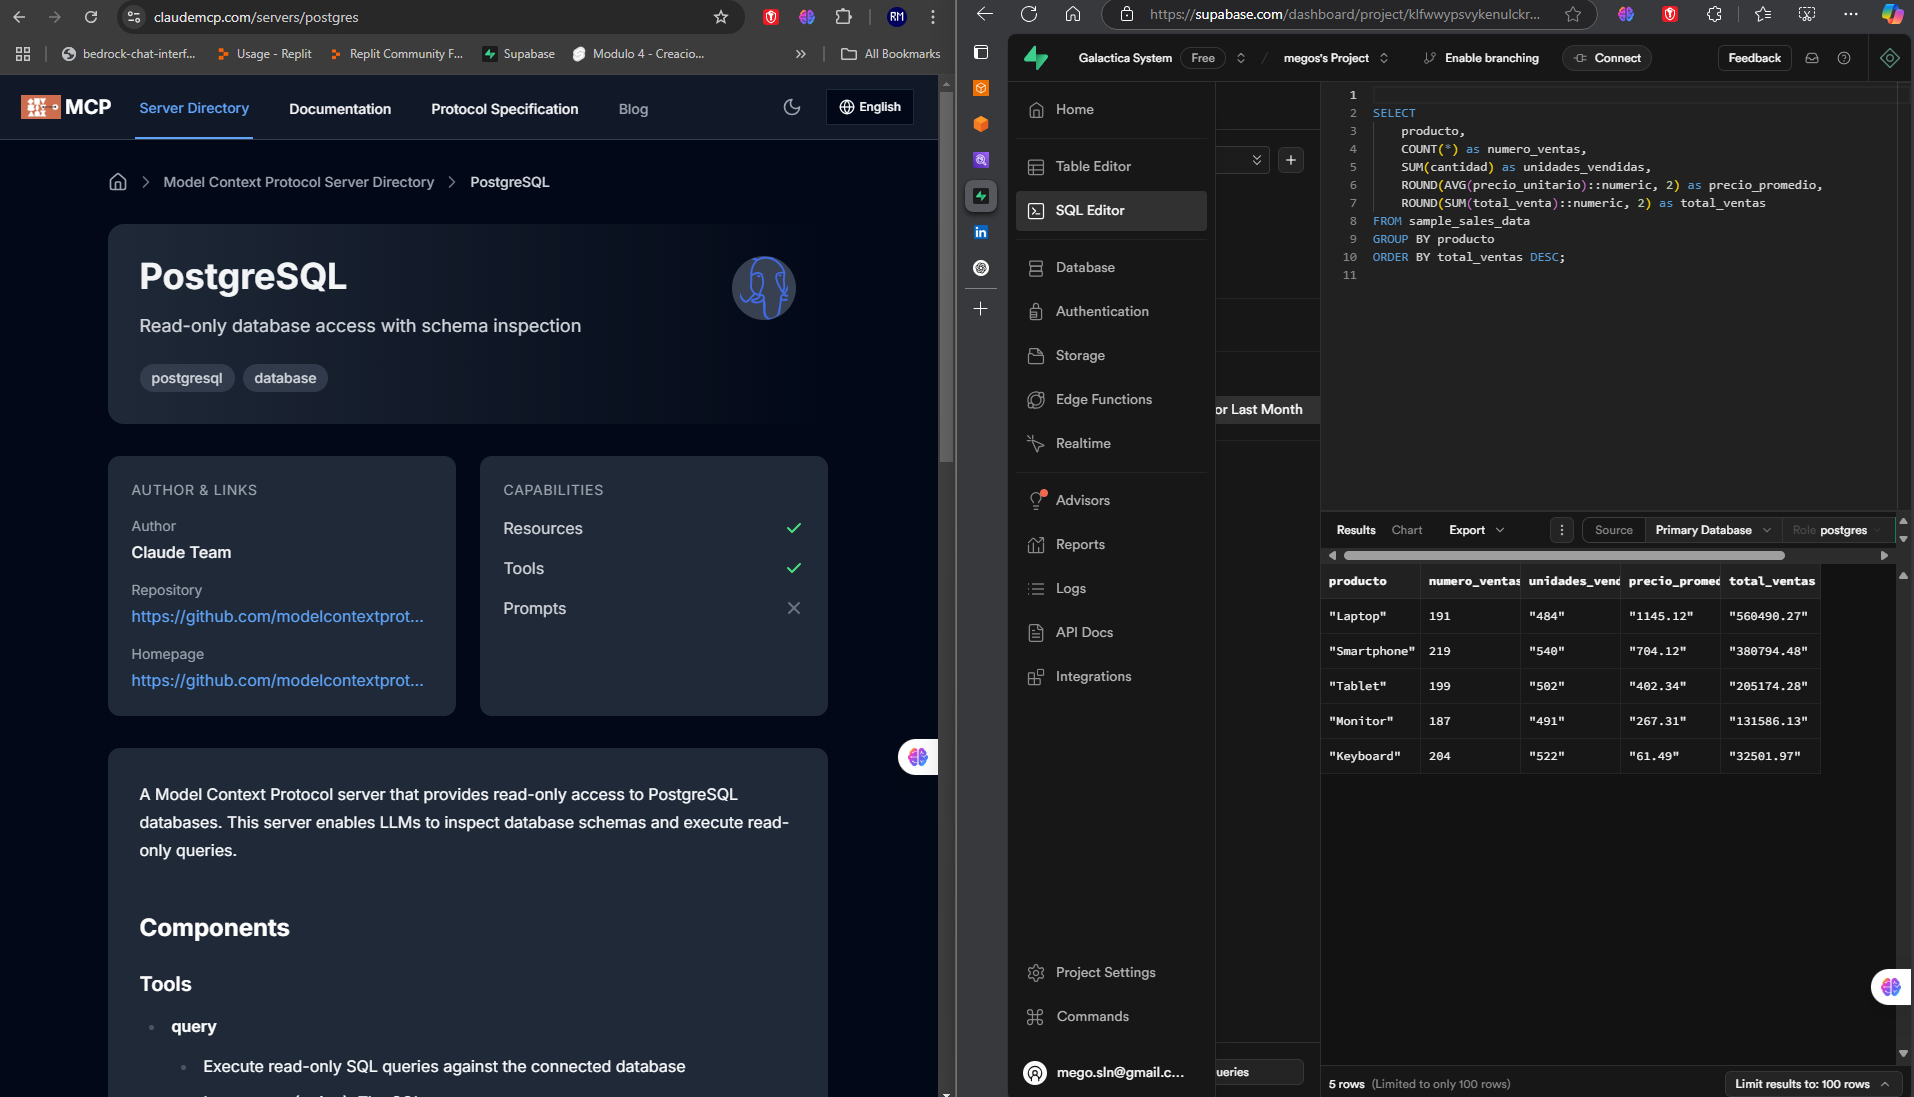The height and width of the screenshot is (1097, 1914).
Task: Expand the Galactica System organization switcher
Action: (x=1241, y=58)
